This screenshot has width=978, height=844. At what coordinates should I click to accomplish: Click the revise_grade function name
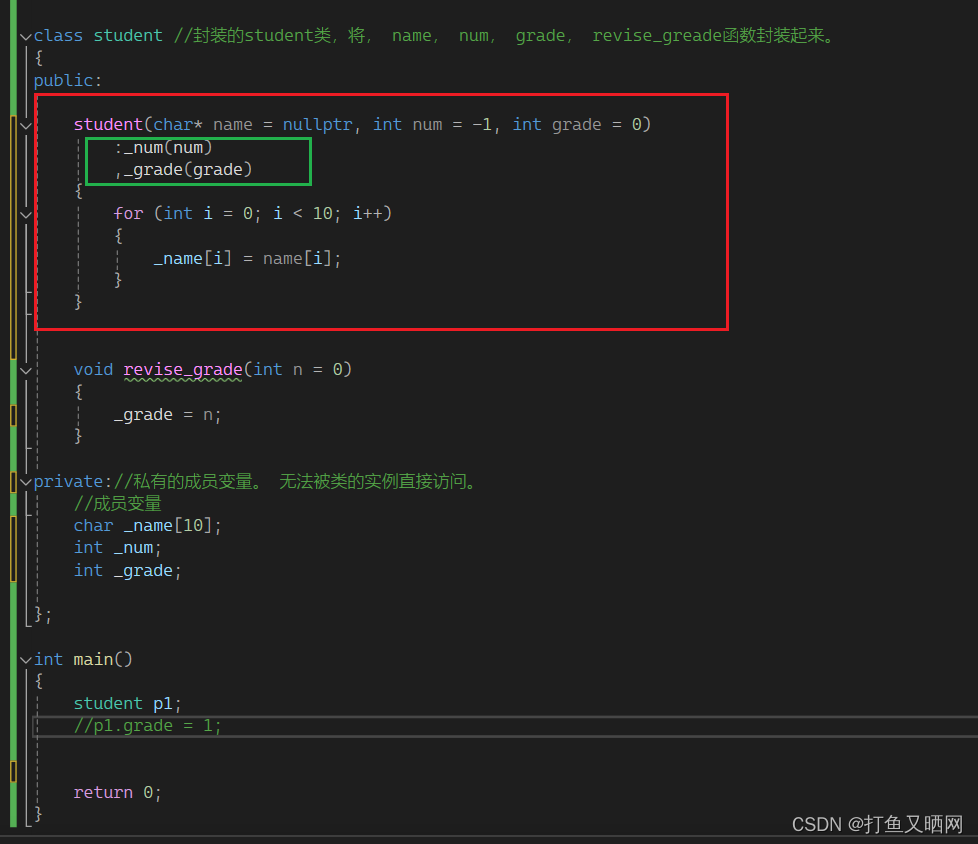pyautogui.click(x=183, y=370)
